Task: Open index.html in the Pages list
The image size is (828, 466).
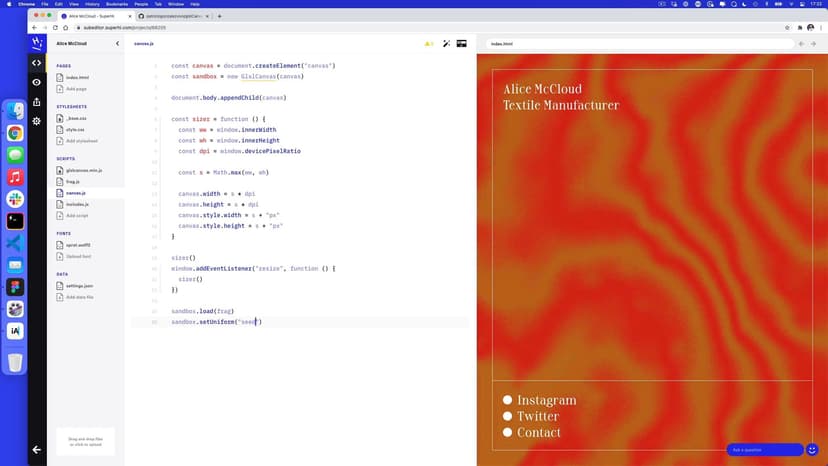Action: tap(77, 77)
